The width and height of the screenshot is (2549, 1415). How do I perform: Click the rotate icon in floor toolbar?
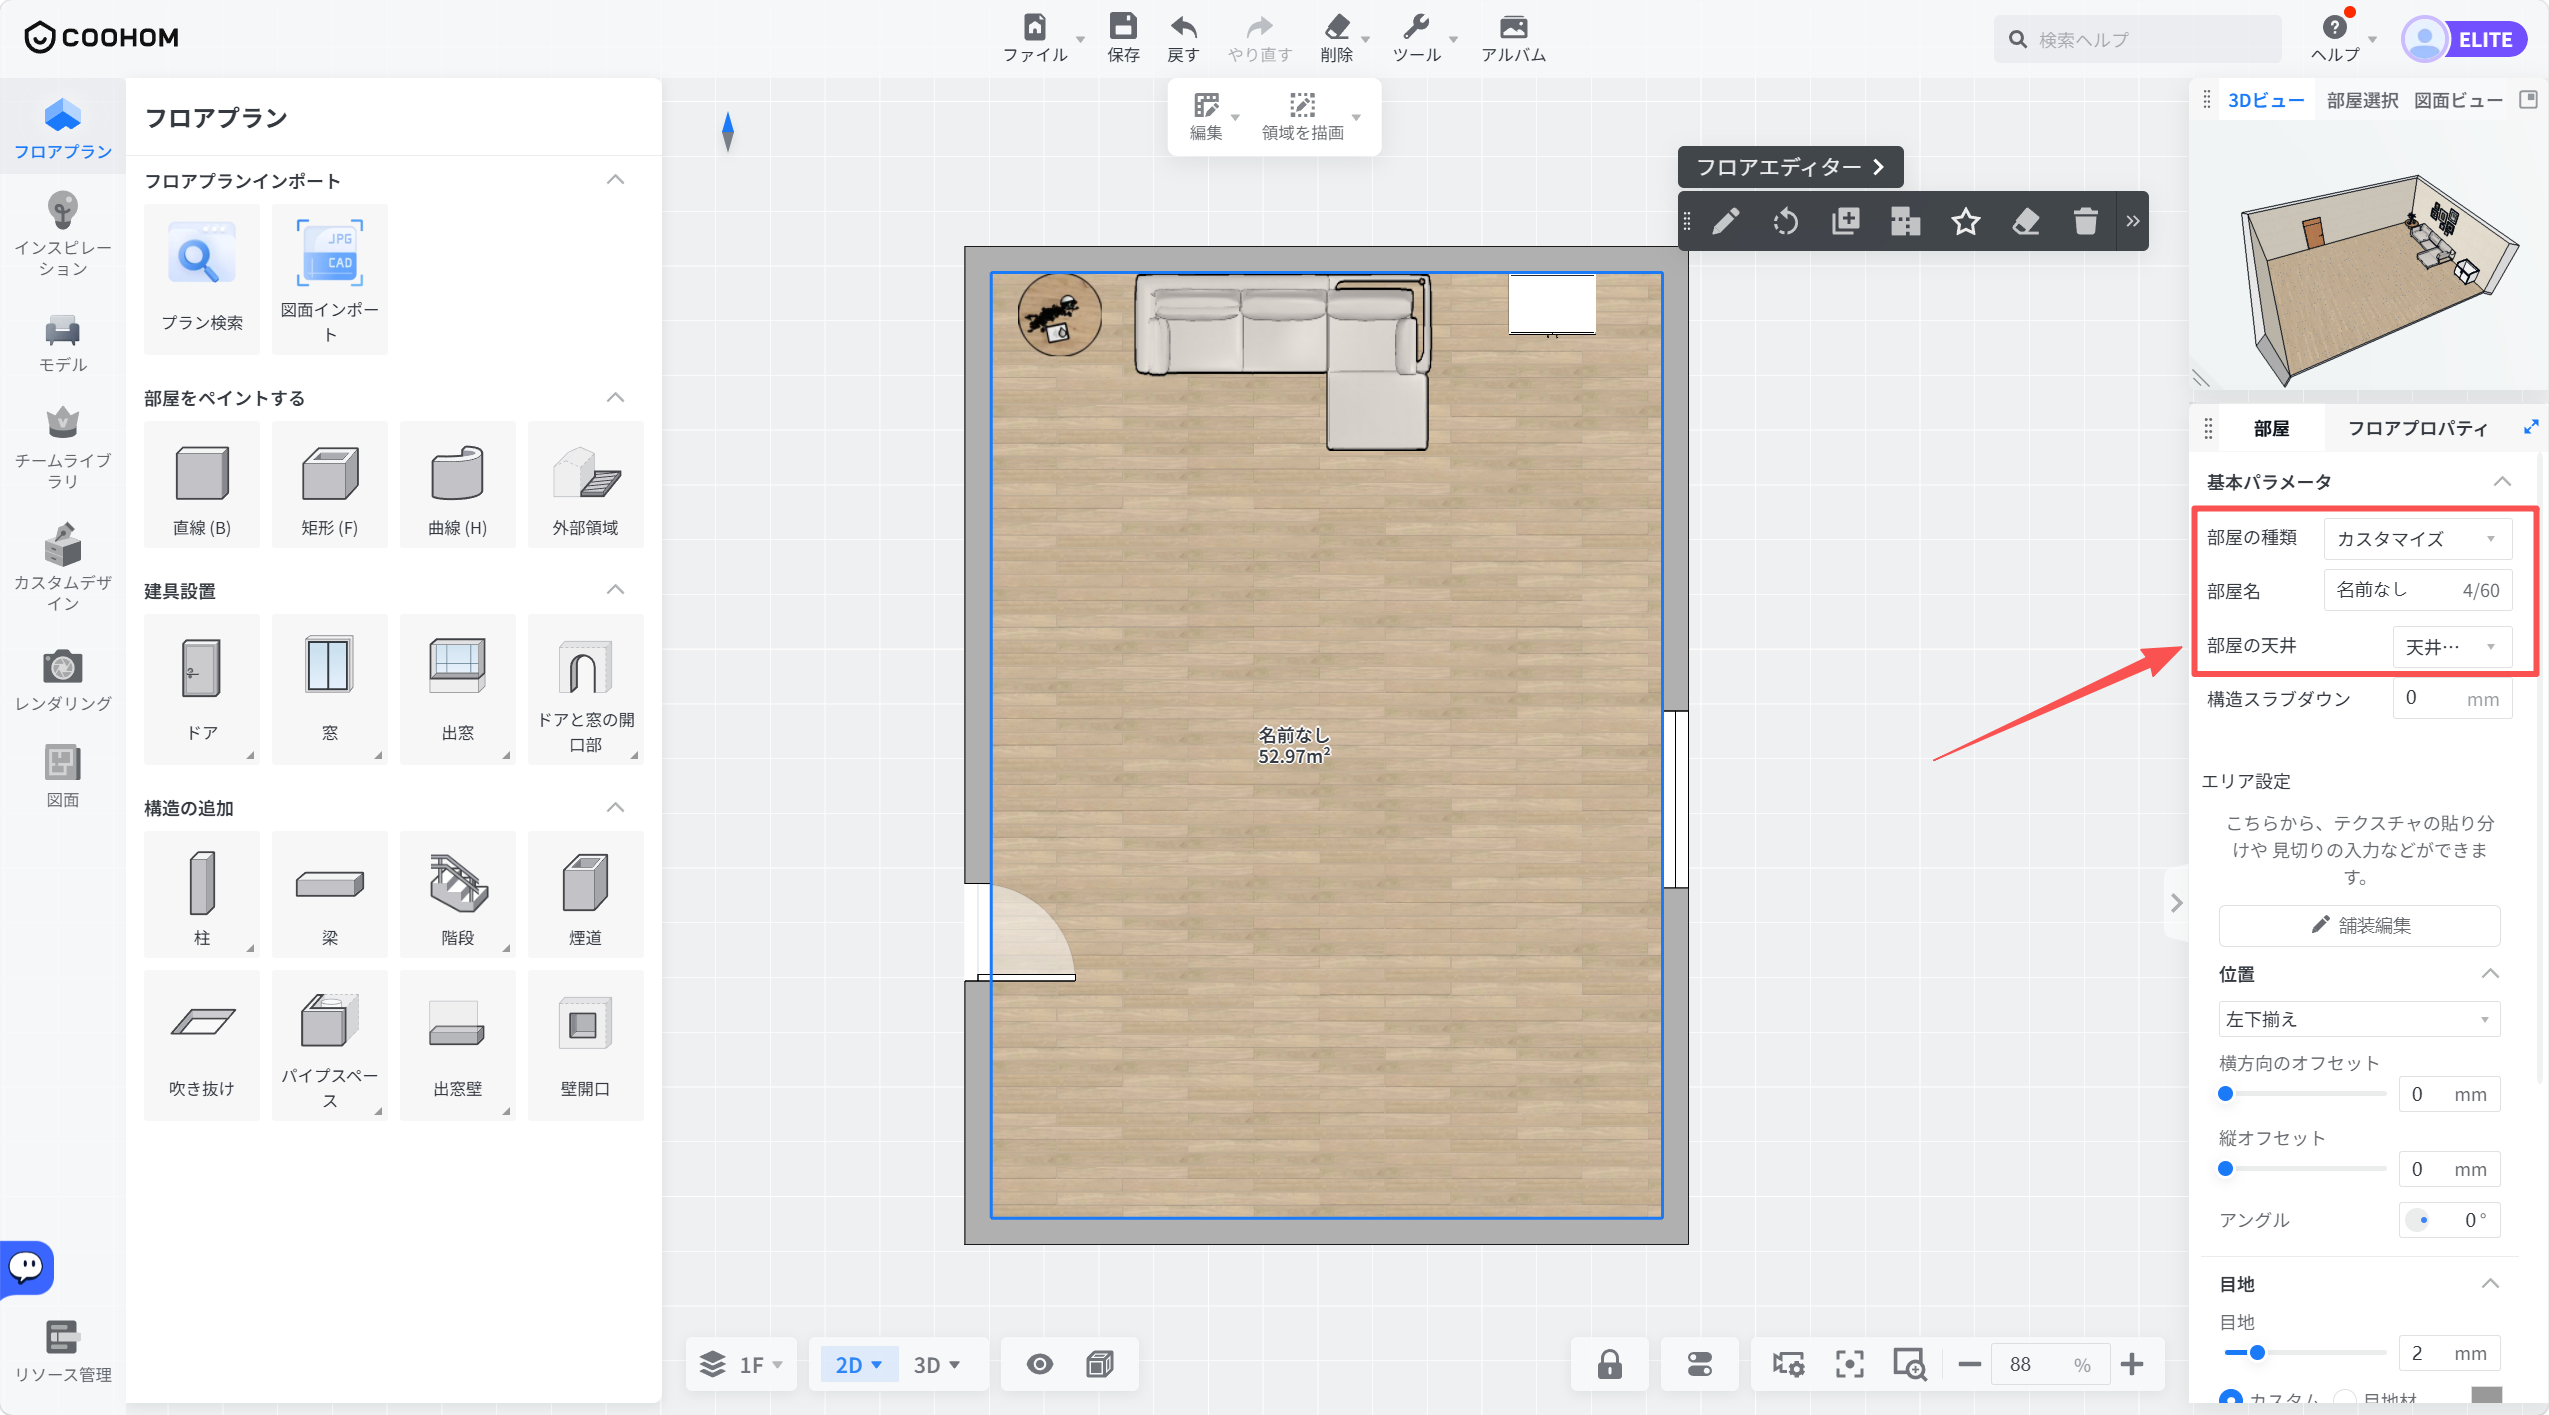[1786, 221]
